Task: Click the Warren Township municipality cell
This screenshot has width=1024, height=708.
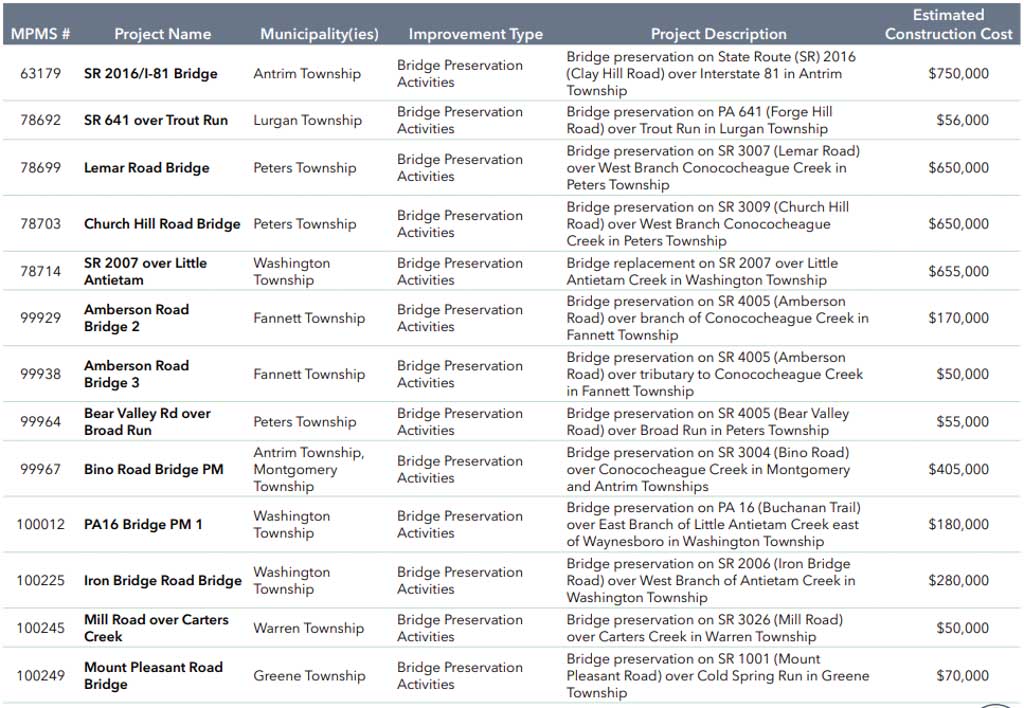Action: (x=308, y=628)
